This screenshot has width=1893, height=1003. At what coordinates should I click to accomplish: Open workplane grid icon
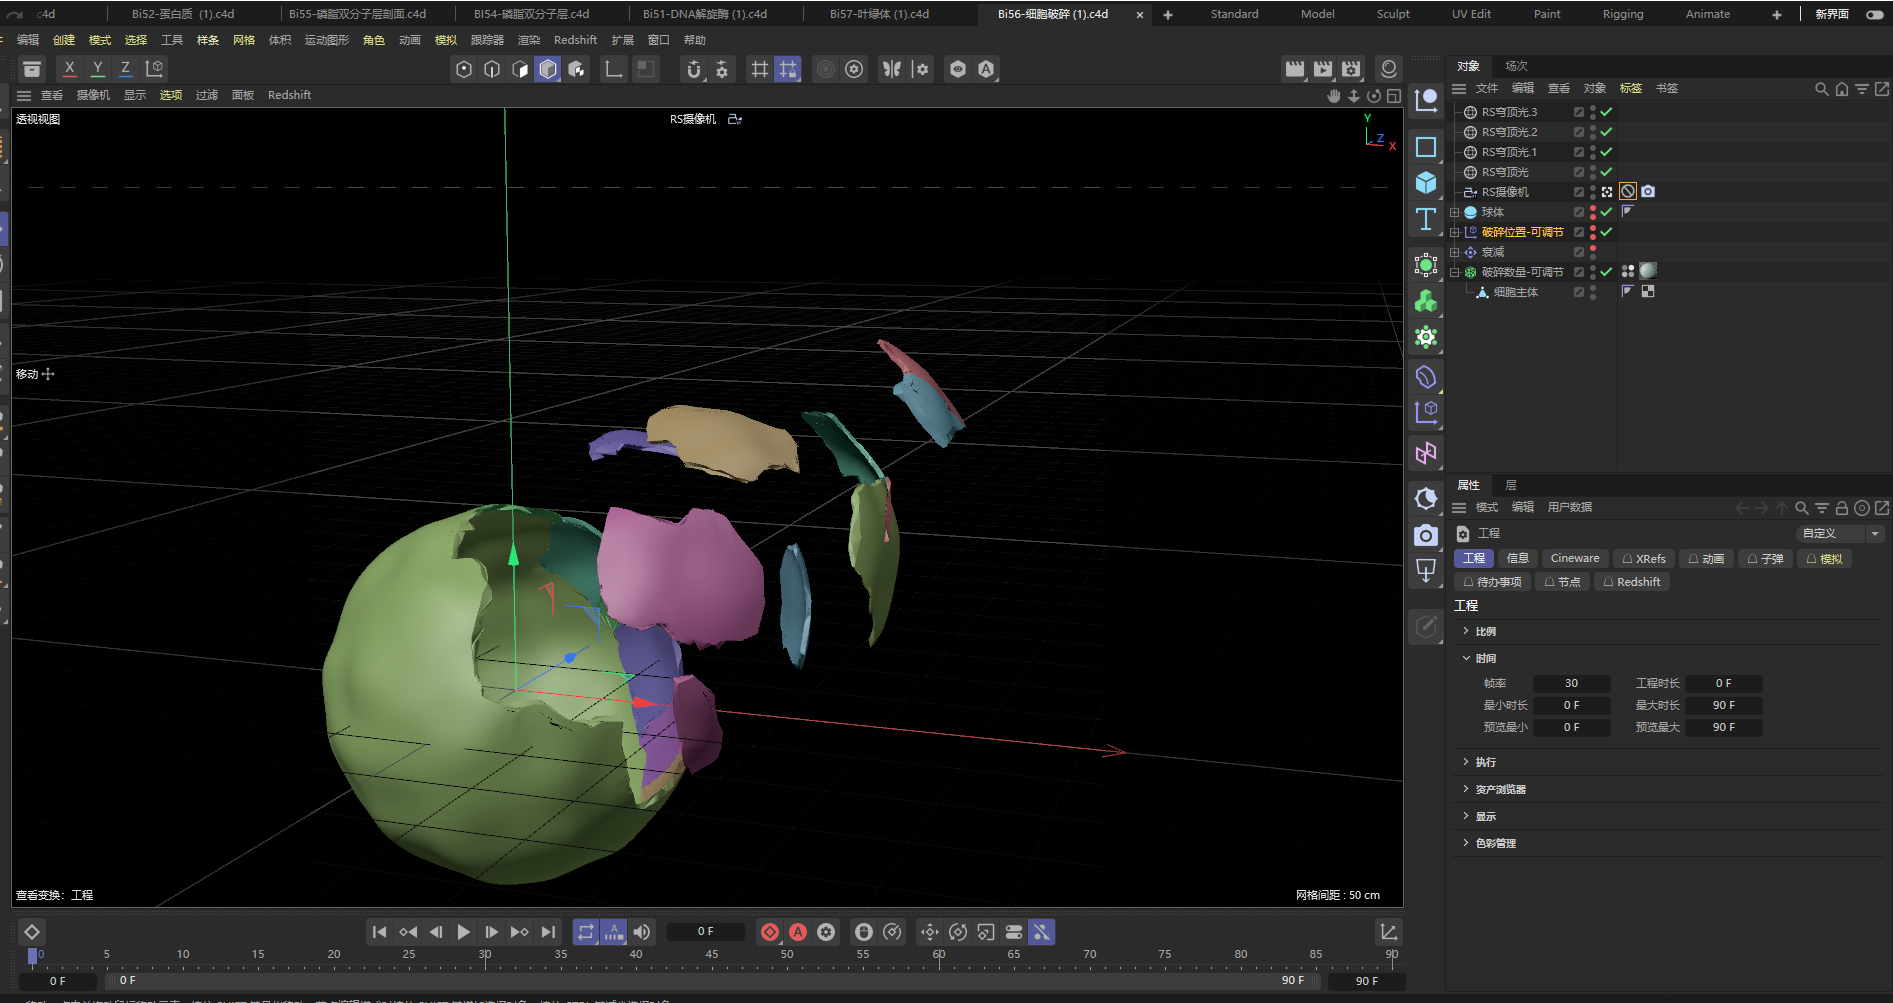click(760, 69)
